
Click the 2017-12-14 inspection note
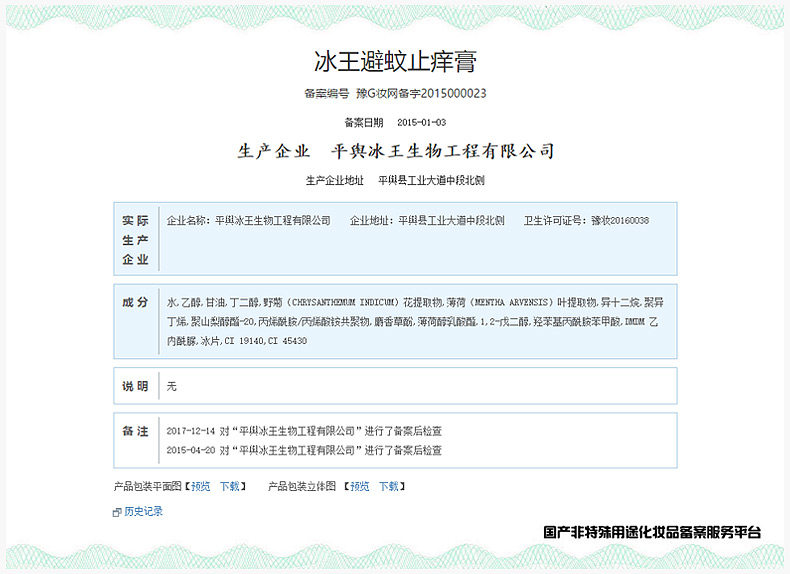pyautogui.click(x=304, y=431)
